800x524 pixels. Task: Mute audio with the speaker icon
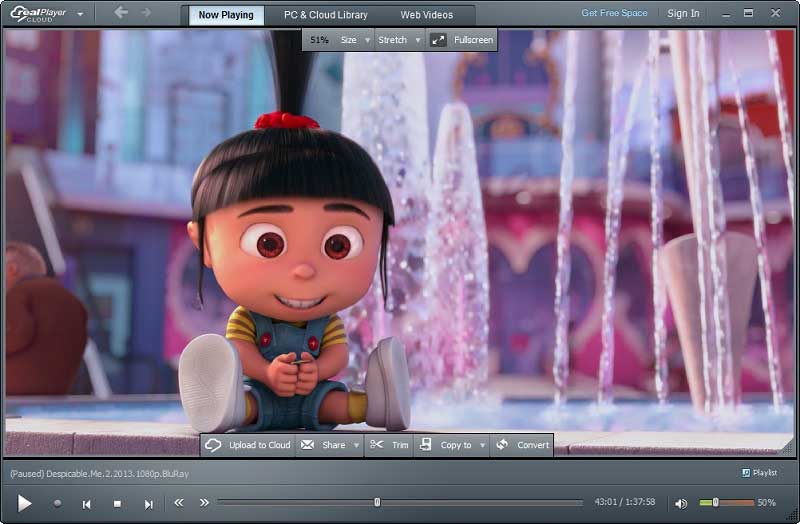click(x=681, y=504)
